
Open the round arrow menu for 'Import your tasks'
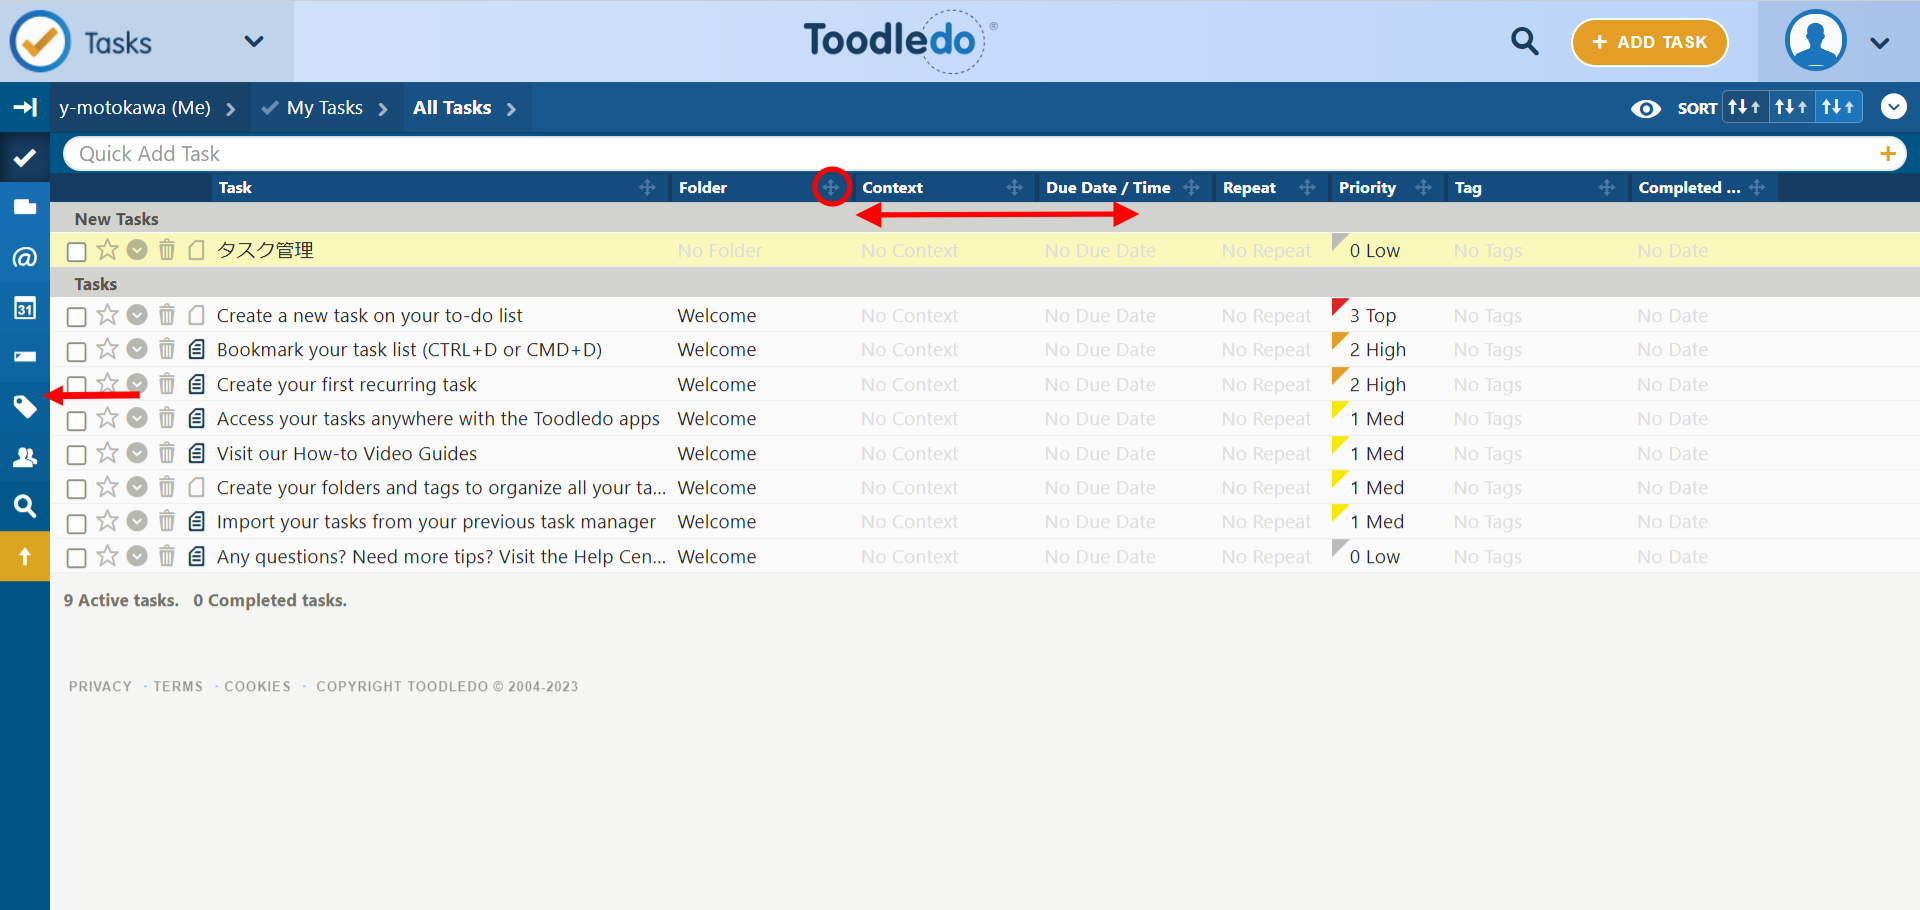137,521
